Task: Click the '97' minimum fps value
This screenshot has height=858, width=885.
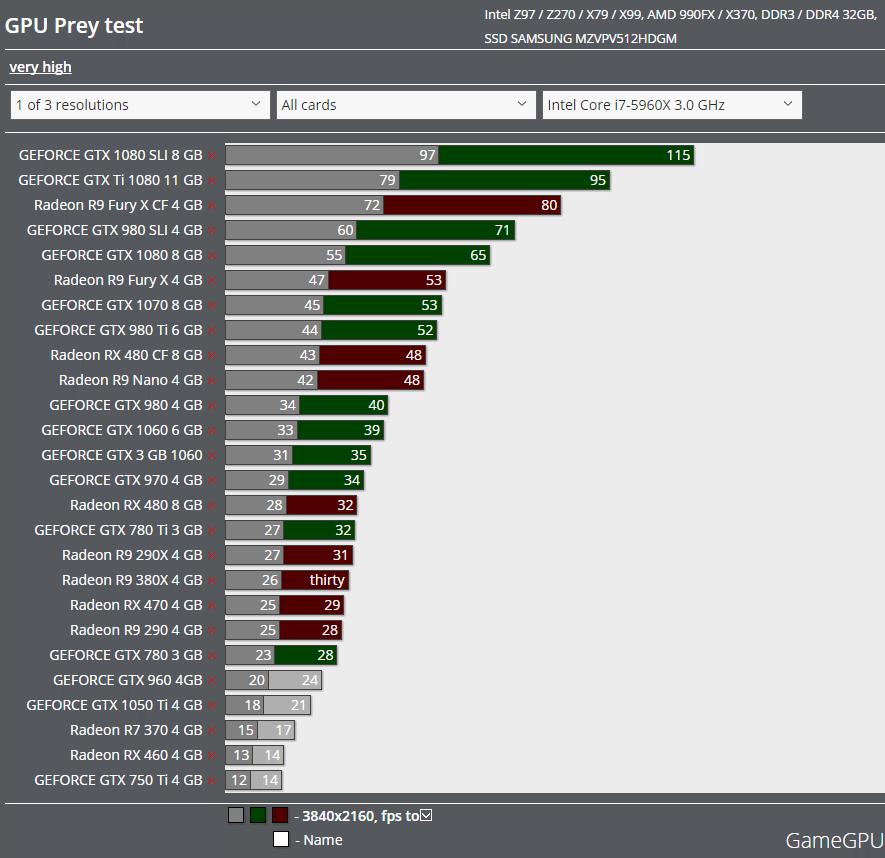Action: point(427,155)
